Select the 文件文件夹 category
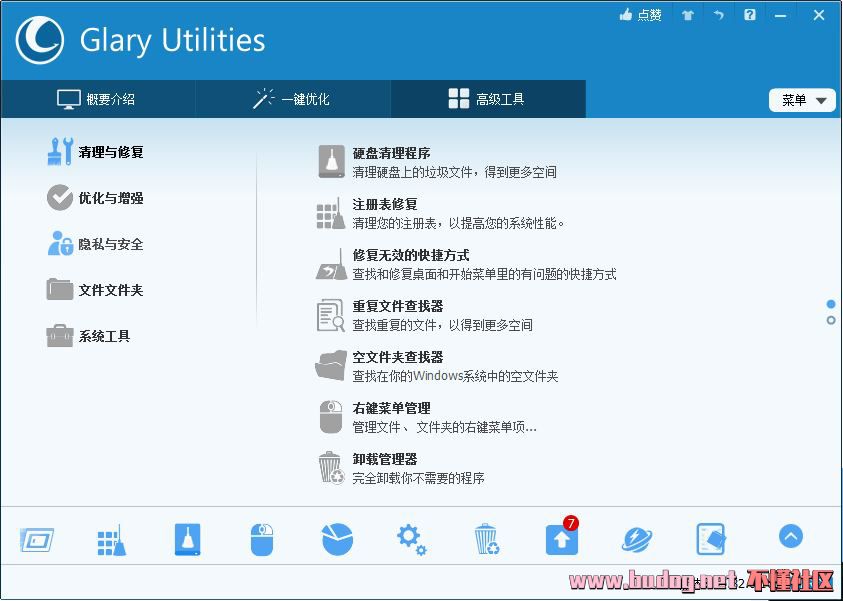Screen dimensions: 843x601 click(96, 290)
